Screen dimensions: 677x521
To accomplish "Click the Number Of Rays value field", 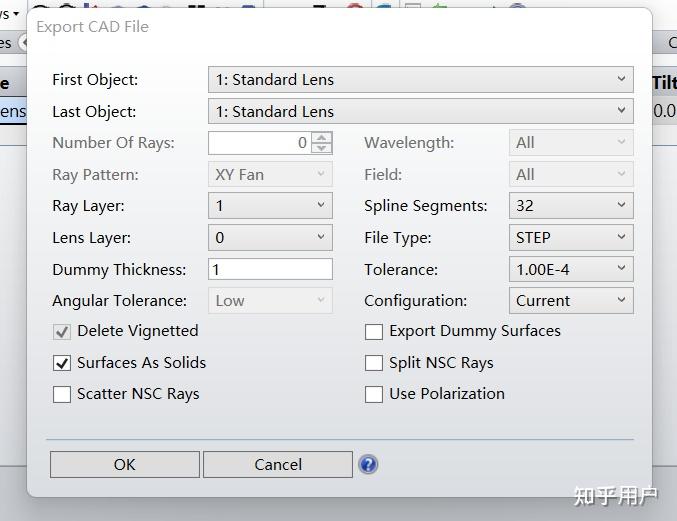I will [x=259, y=142].
